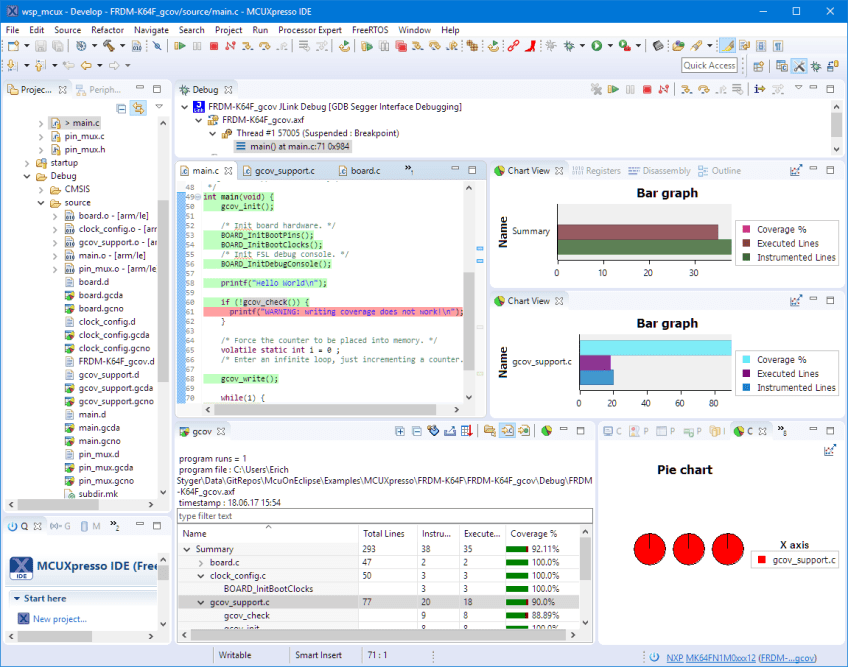Click the New wizard icon in main toolbar
This screenshot has width=848, height=667.
coord(14,46)
